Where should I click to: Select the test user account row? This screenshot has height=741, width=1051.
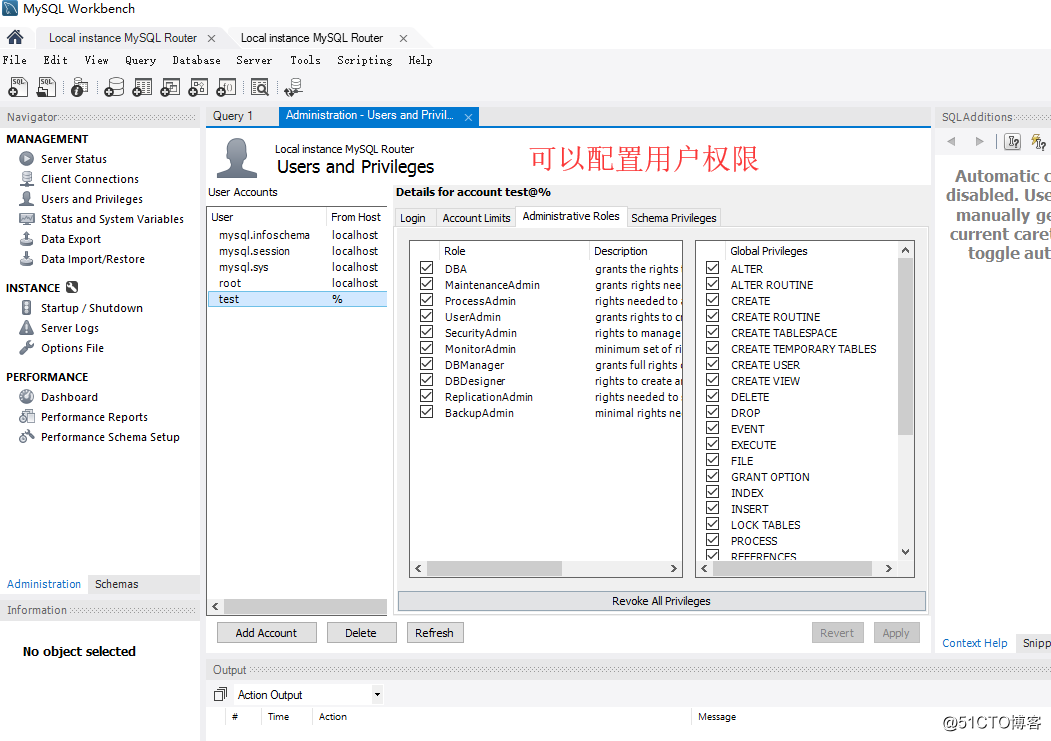[298, 299]
